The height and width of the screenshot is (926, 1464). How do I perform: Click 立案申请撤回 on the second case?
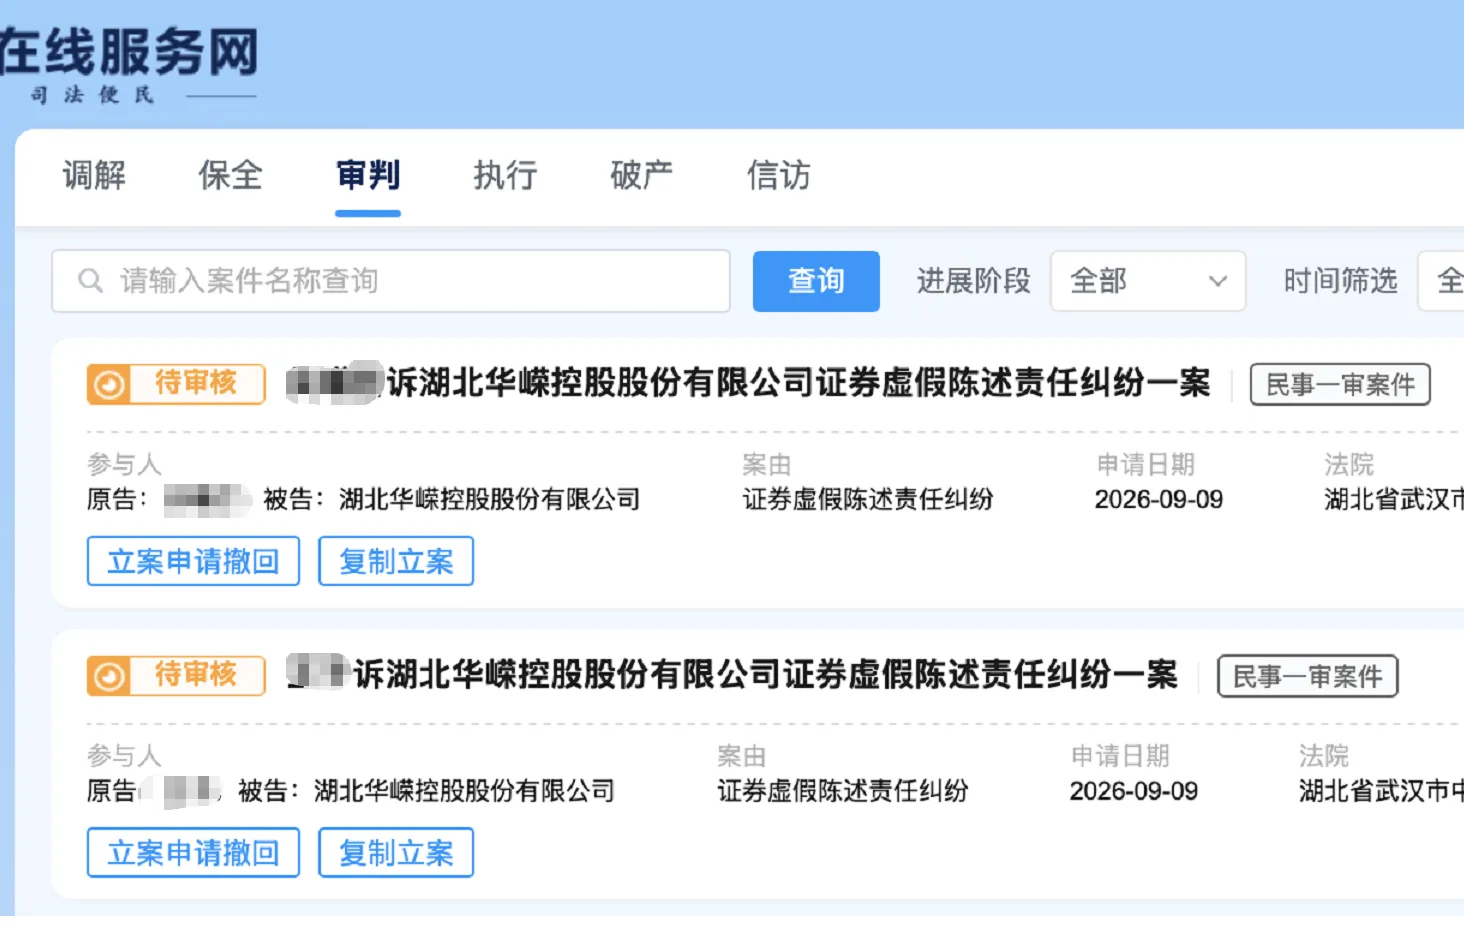pos(193,853)
